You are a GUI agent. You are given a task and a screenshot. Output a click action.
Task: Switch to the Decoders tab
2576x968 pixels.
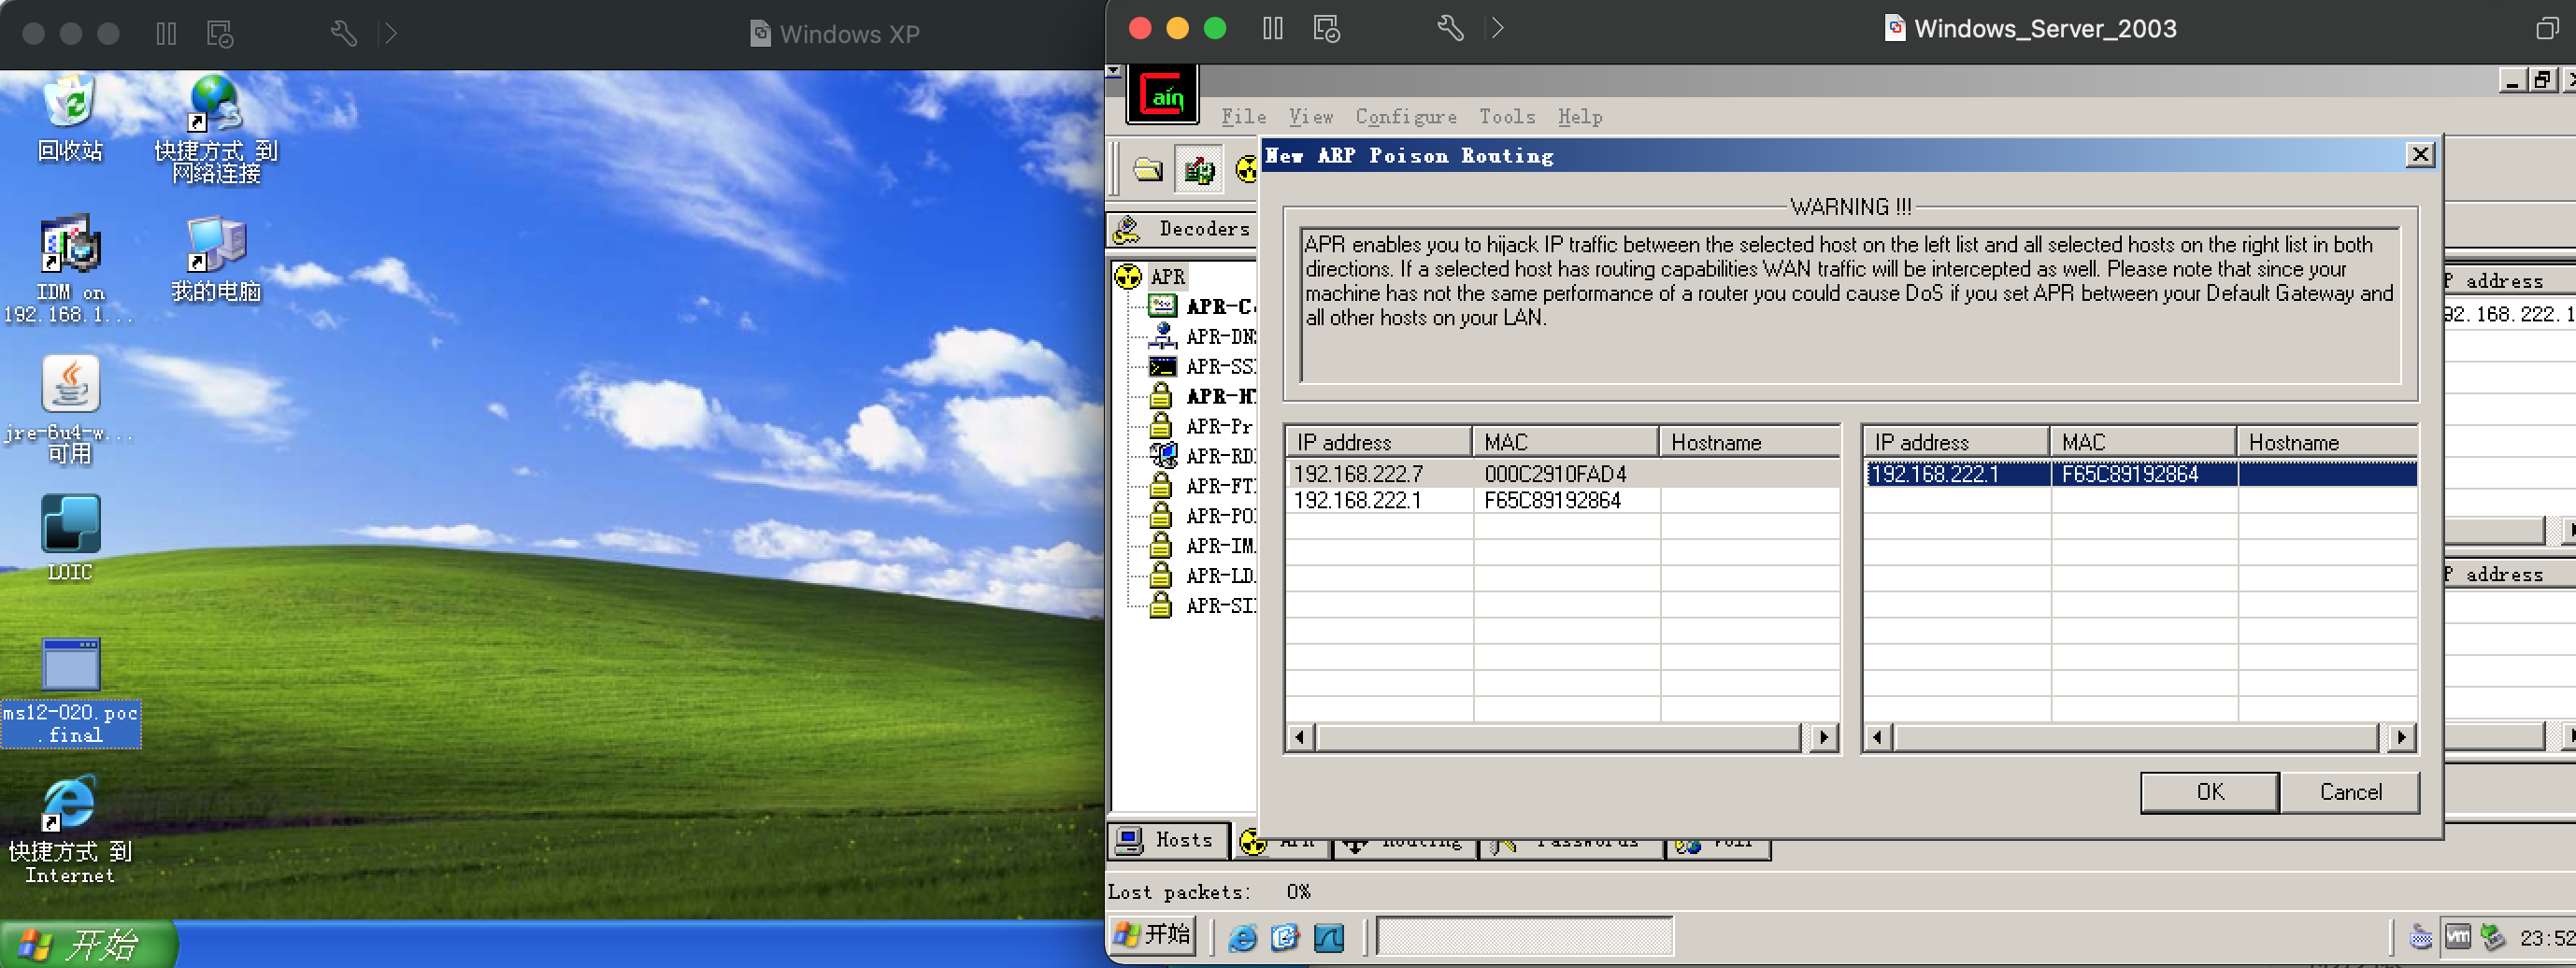[x=1184, y=229]
